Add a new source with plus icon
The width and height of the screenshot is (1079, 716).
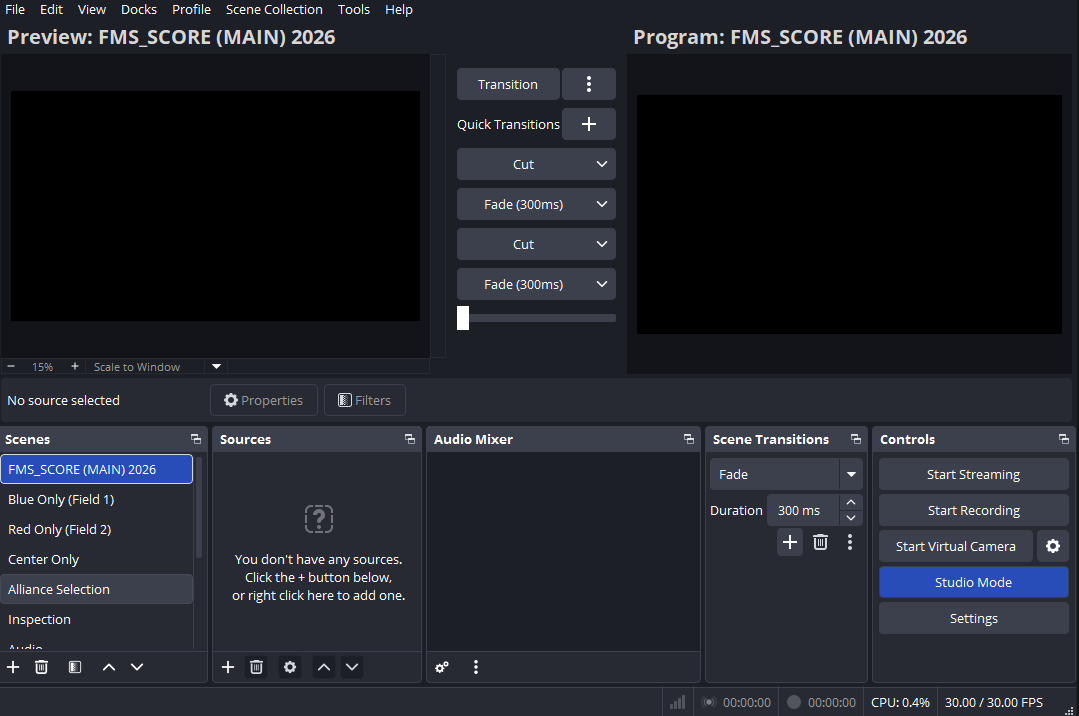pos(228,667)
